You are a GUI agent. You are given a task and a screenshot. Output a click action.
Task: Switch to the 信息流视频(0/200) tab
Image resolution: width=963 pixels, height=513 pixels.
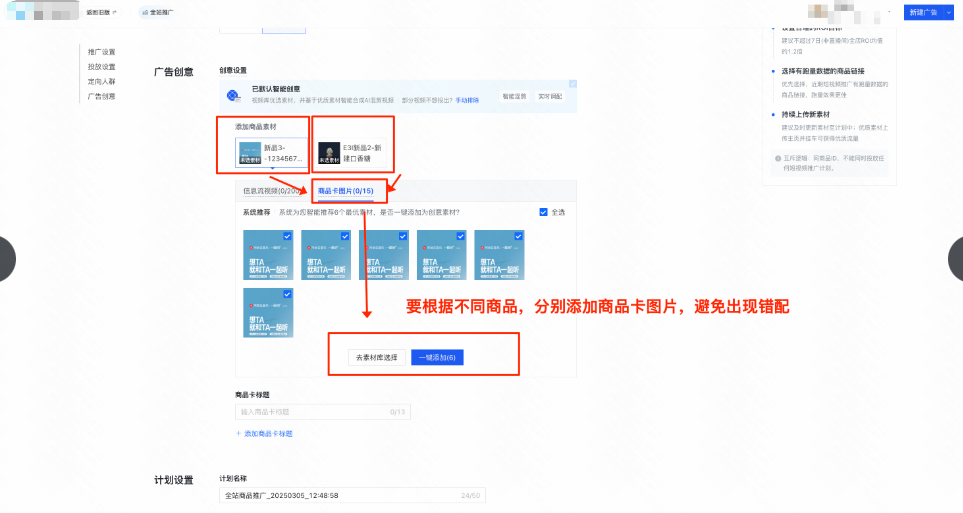click(272, 191)
